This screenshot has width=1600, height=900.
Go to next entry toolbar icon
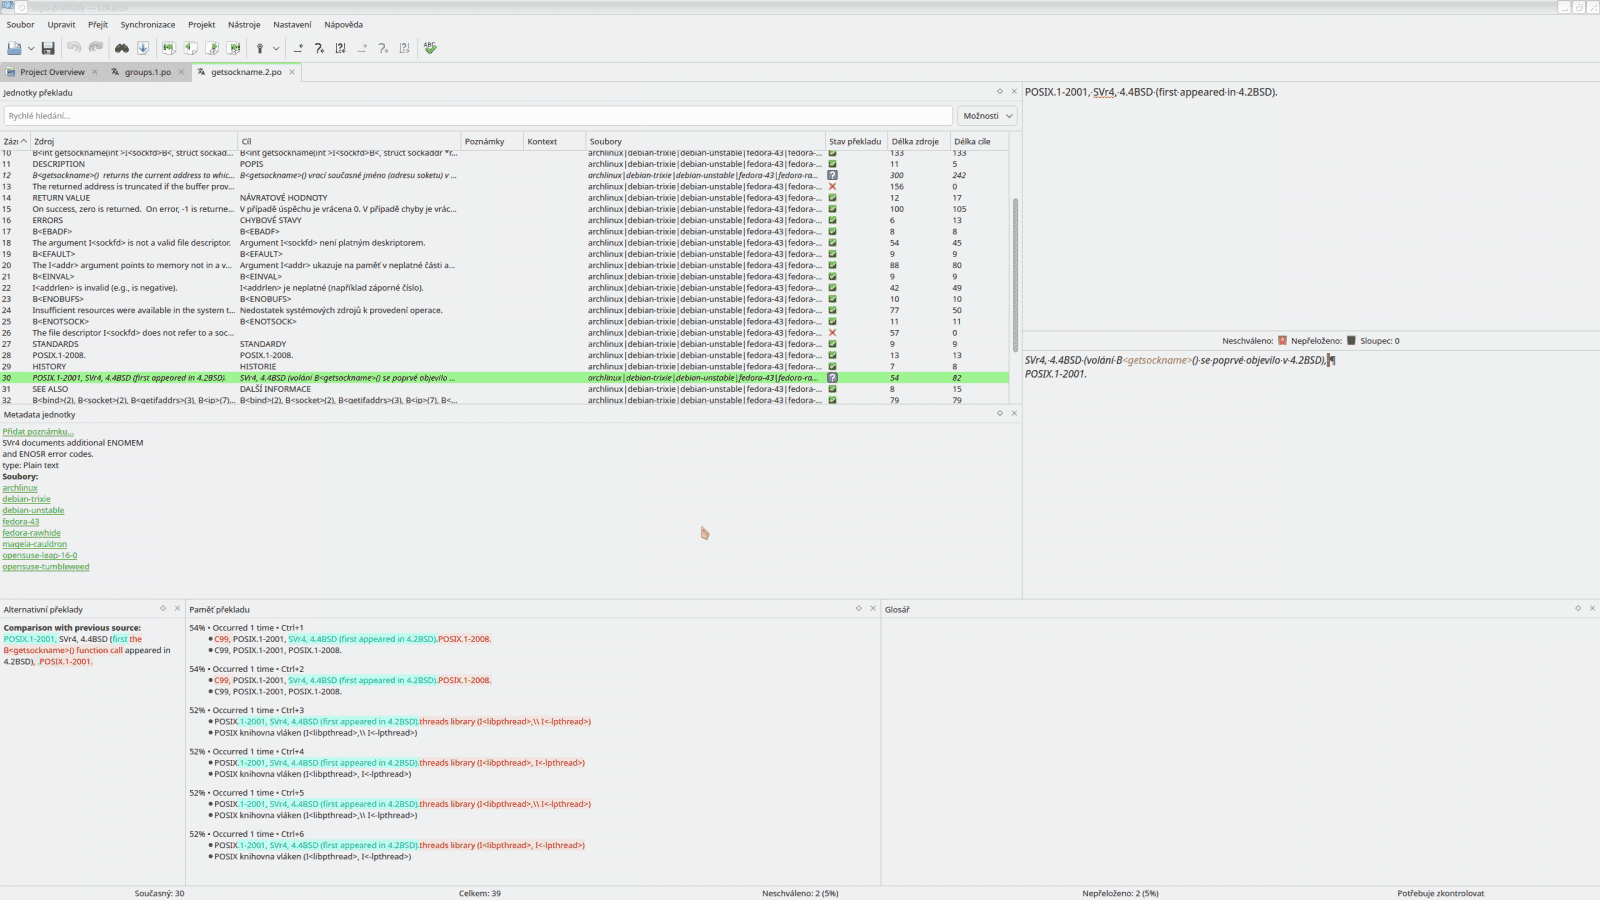[x=212, y=48]
